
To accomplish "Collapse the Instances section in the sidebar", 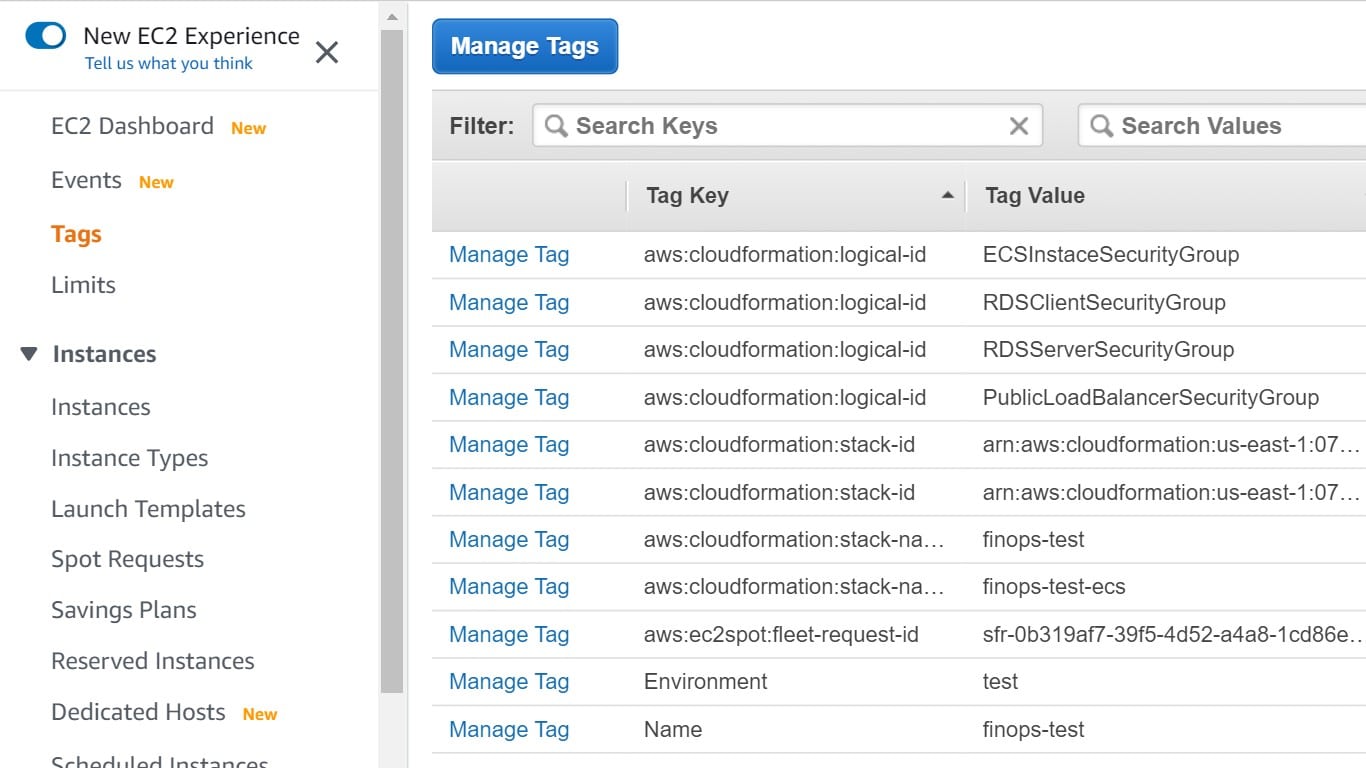I will (x=28, y=353).
